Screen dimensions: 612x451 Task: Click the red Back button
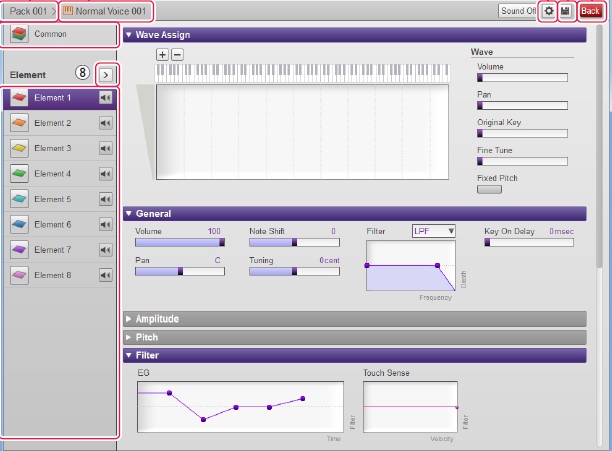coord(591,11)
